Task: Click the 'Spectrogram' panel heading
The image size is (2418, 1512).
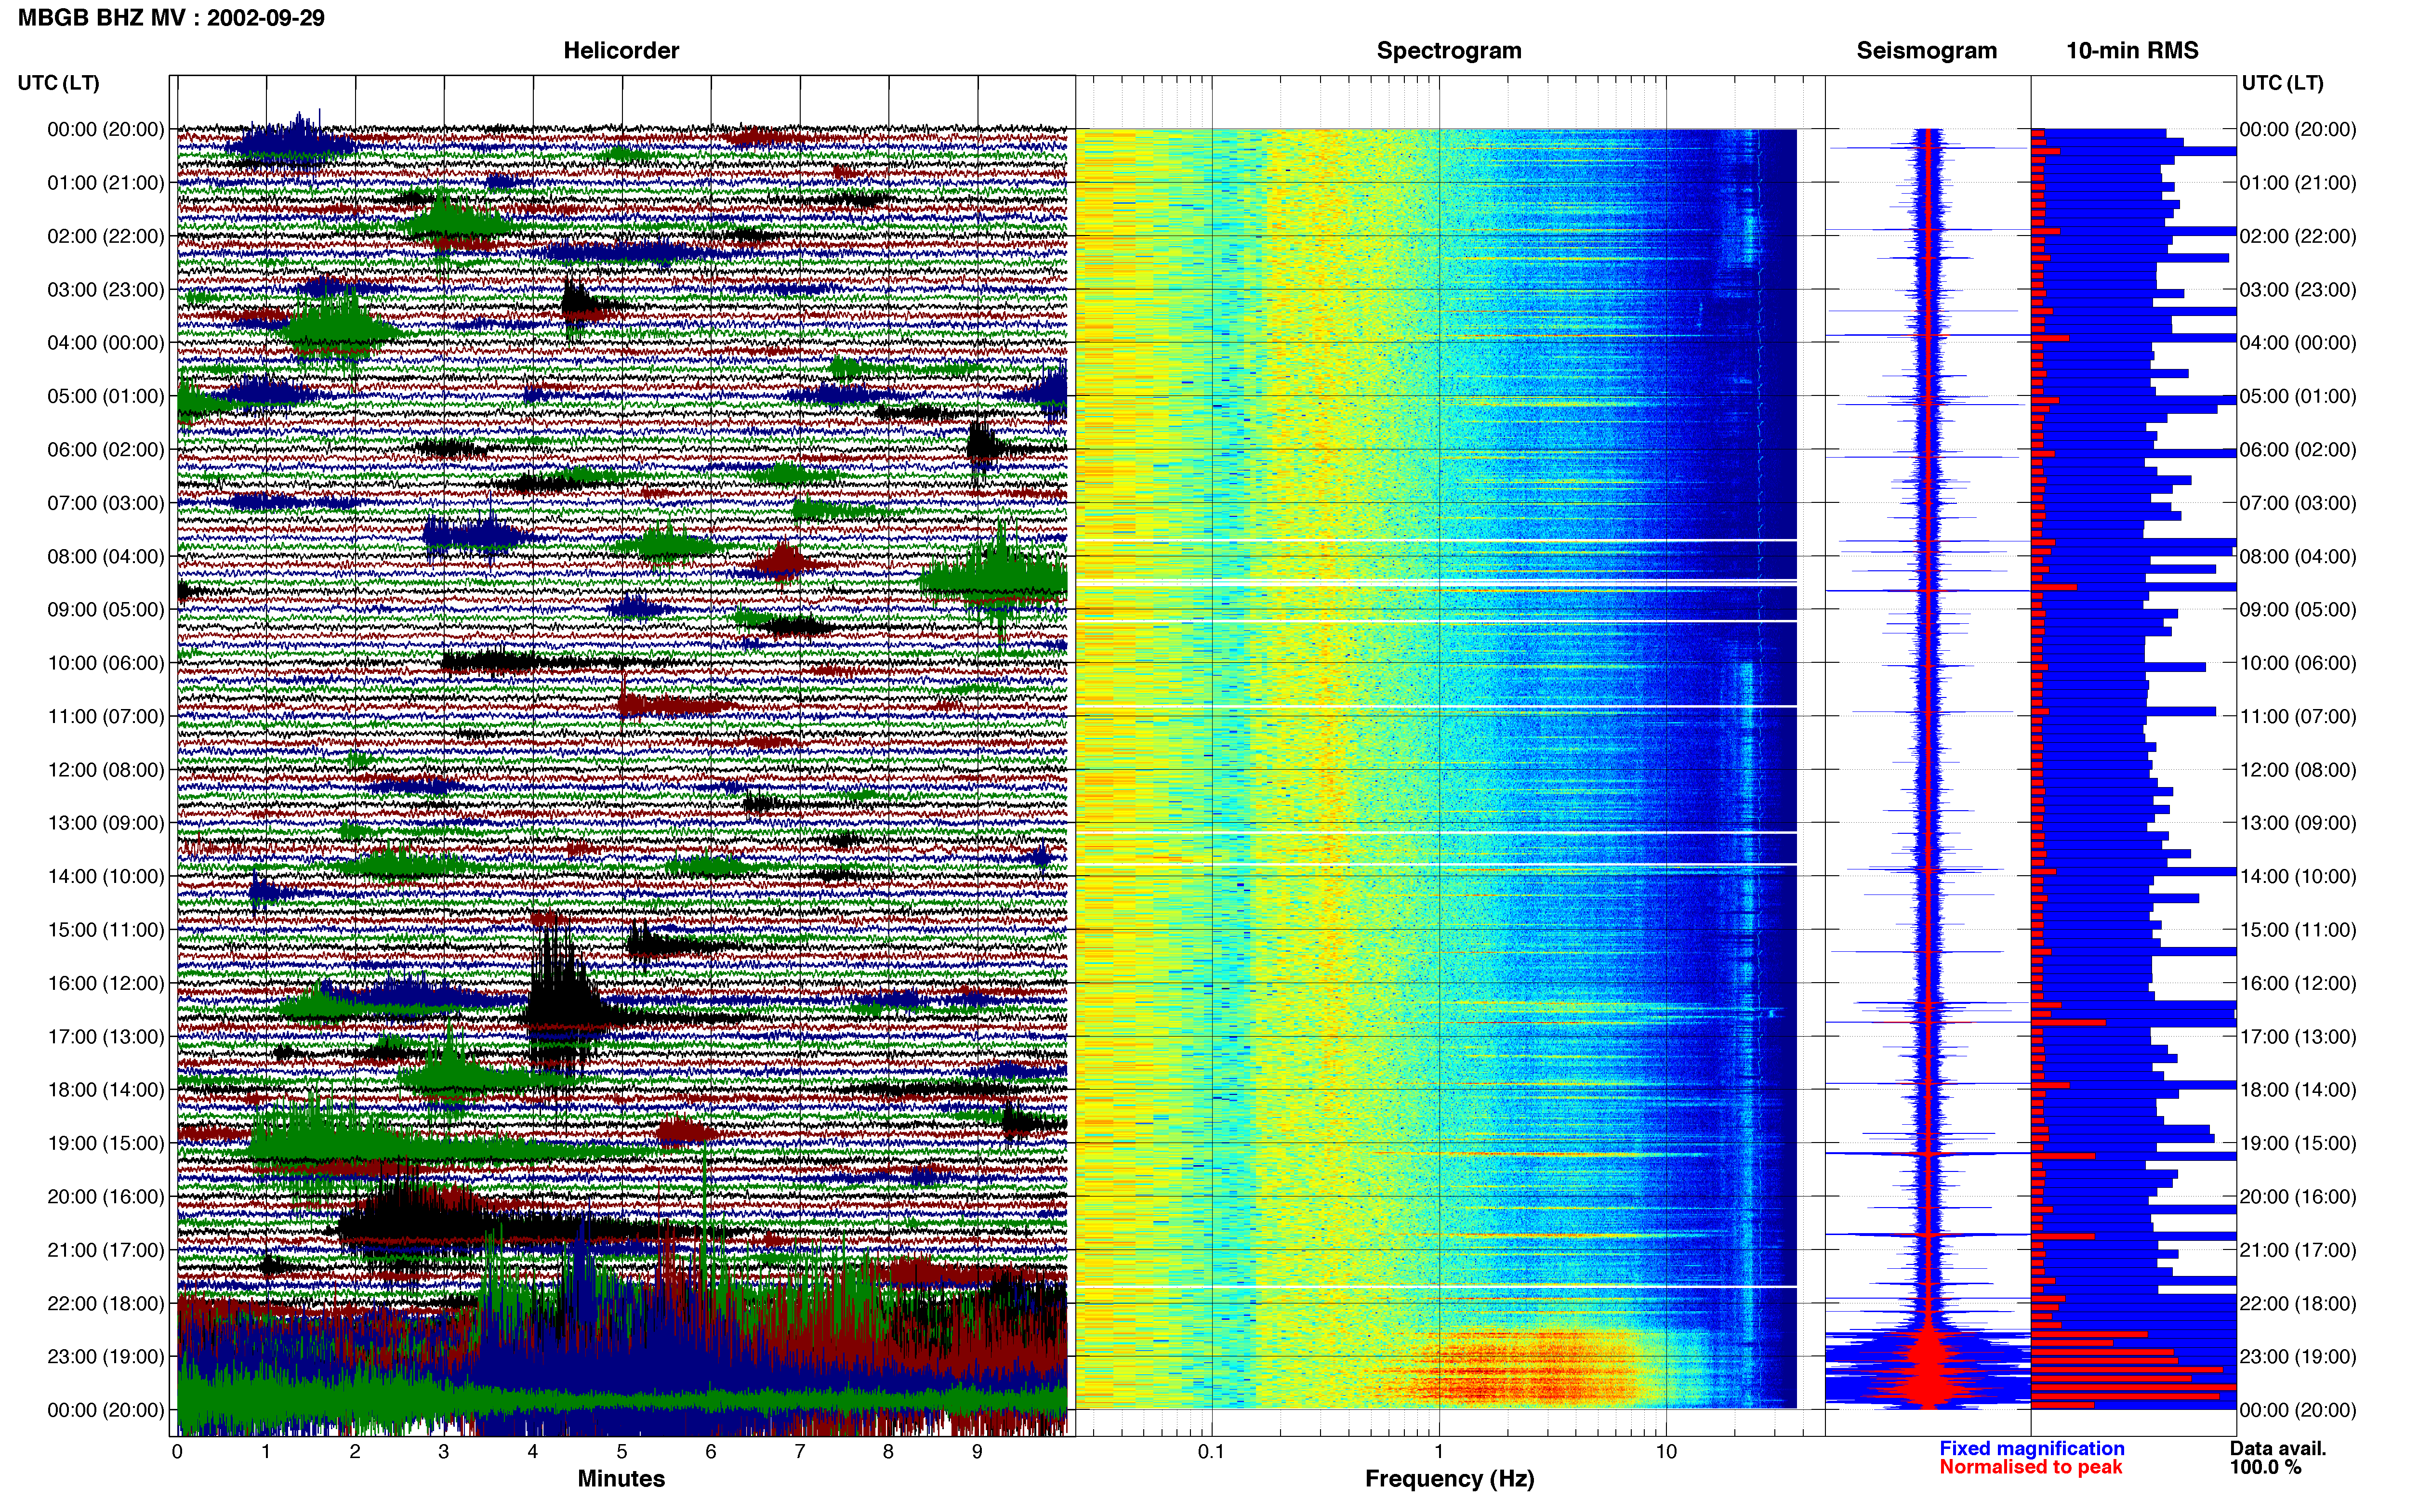Action: coord(1449,51)
